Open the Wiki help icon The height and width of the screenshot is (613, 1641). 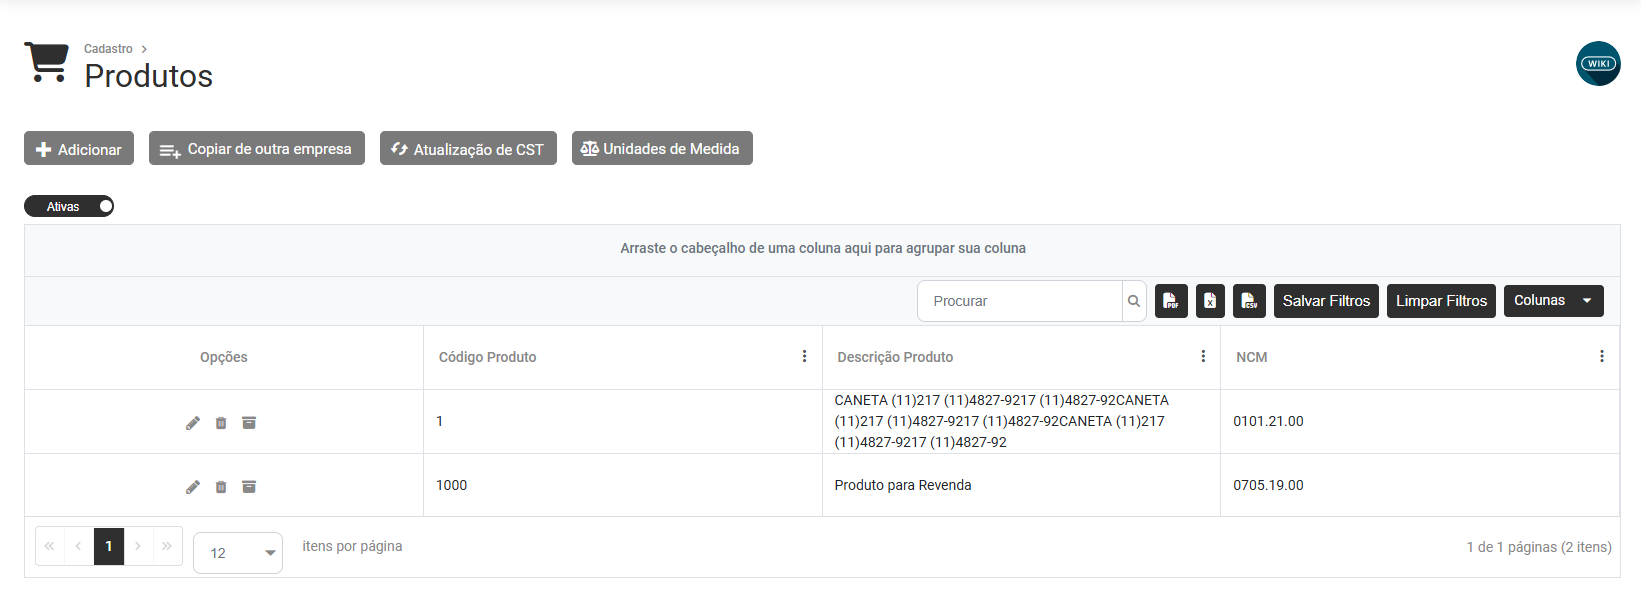click(x=1598, y=64)
